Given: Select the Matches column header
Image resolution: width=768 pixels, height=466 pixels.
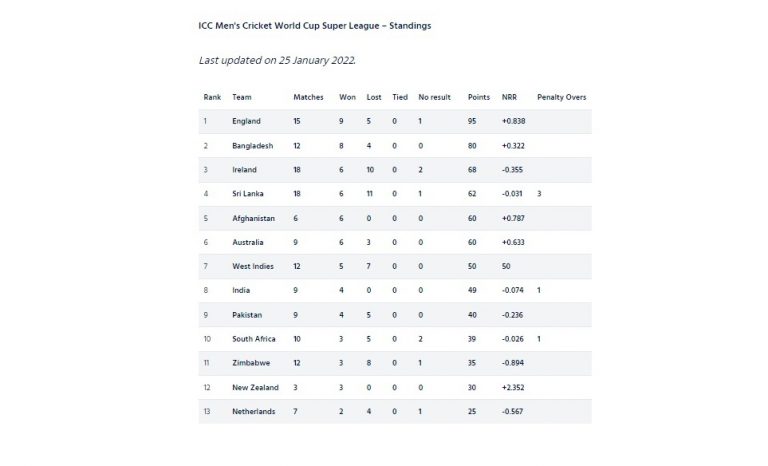Looking at the screenshot, I should (308, 97).
